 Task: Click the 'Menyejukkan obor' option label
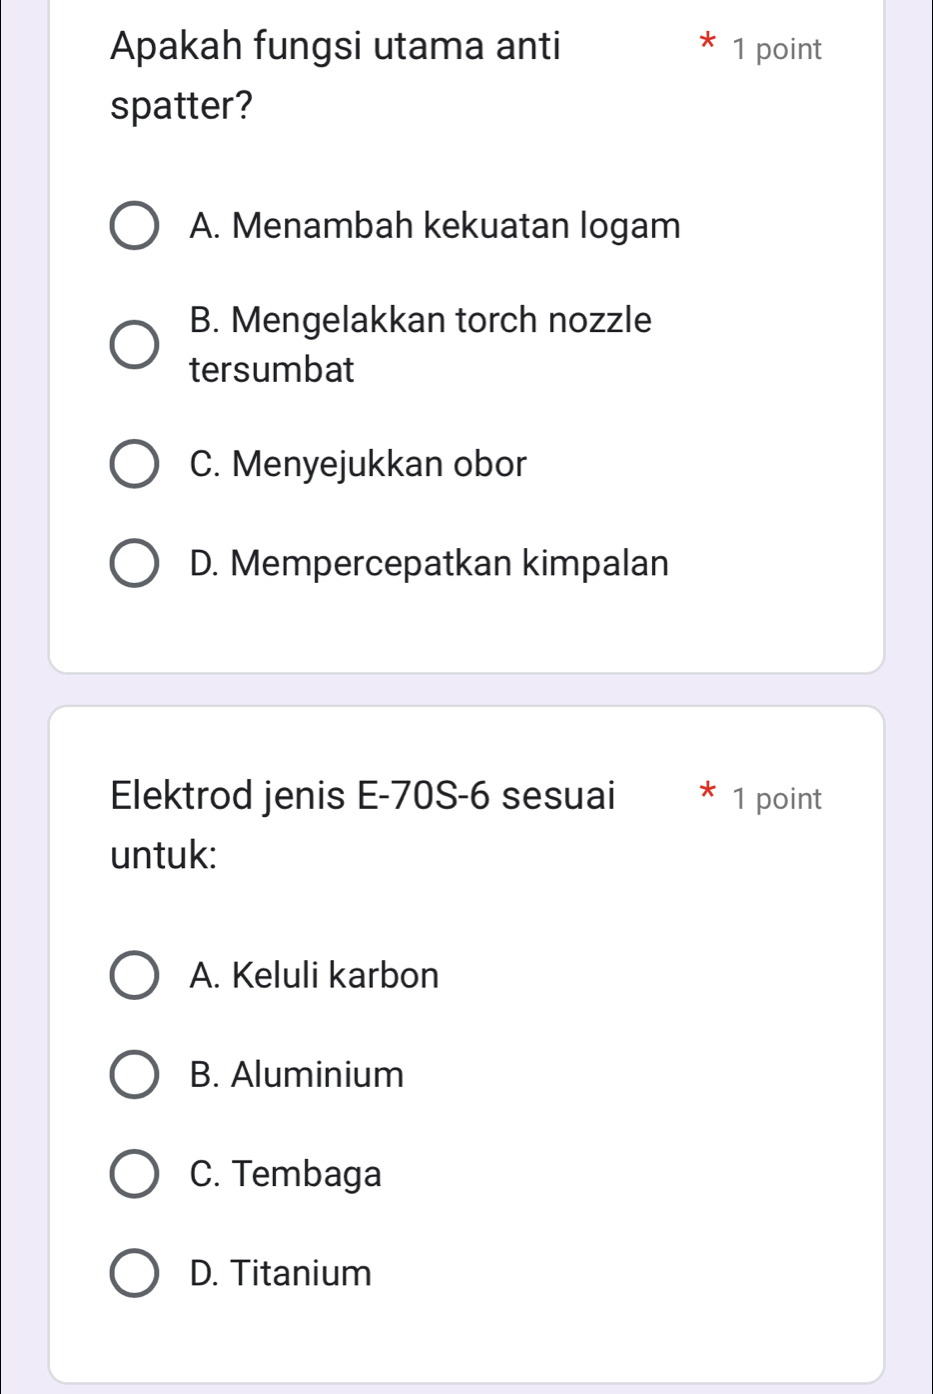pyautogui.click(x=358, y=464)
